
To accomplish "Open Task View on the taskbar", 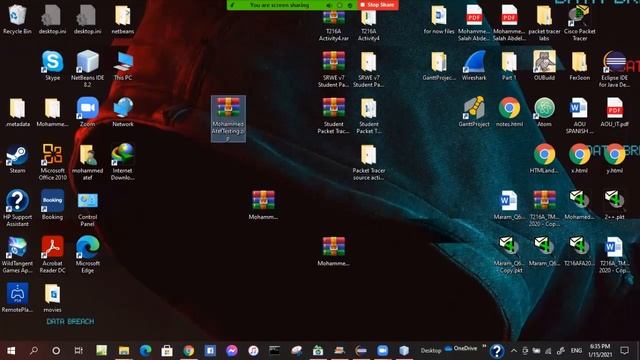I will click(78, 350).
